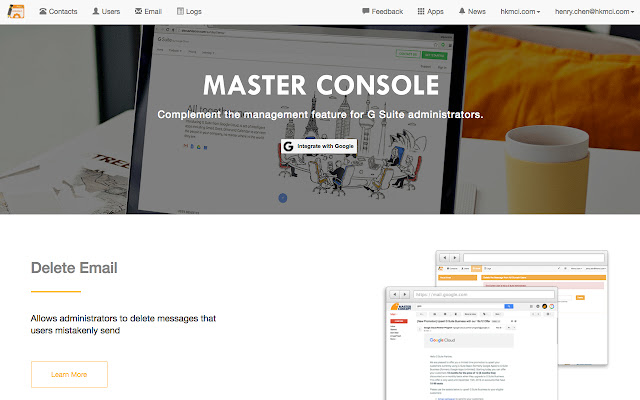The width and height of the screenshot is (640, 400).
Task: Click the Gmail screenshot thumbnail
Action: pyautogui.click(x=471, y=343)
